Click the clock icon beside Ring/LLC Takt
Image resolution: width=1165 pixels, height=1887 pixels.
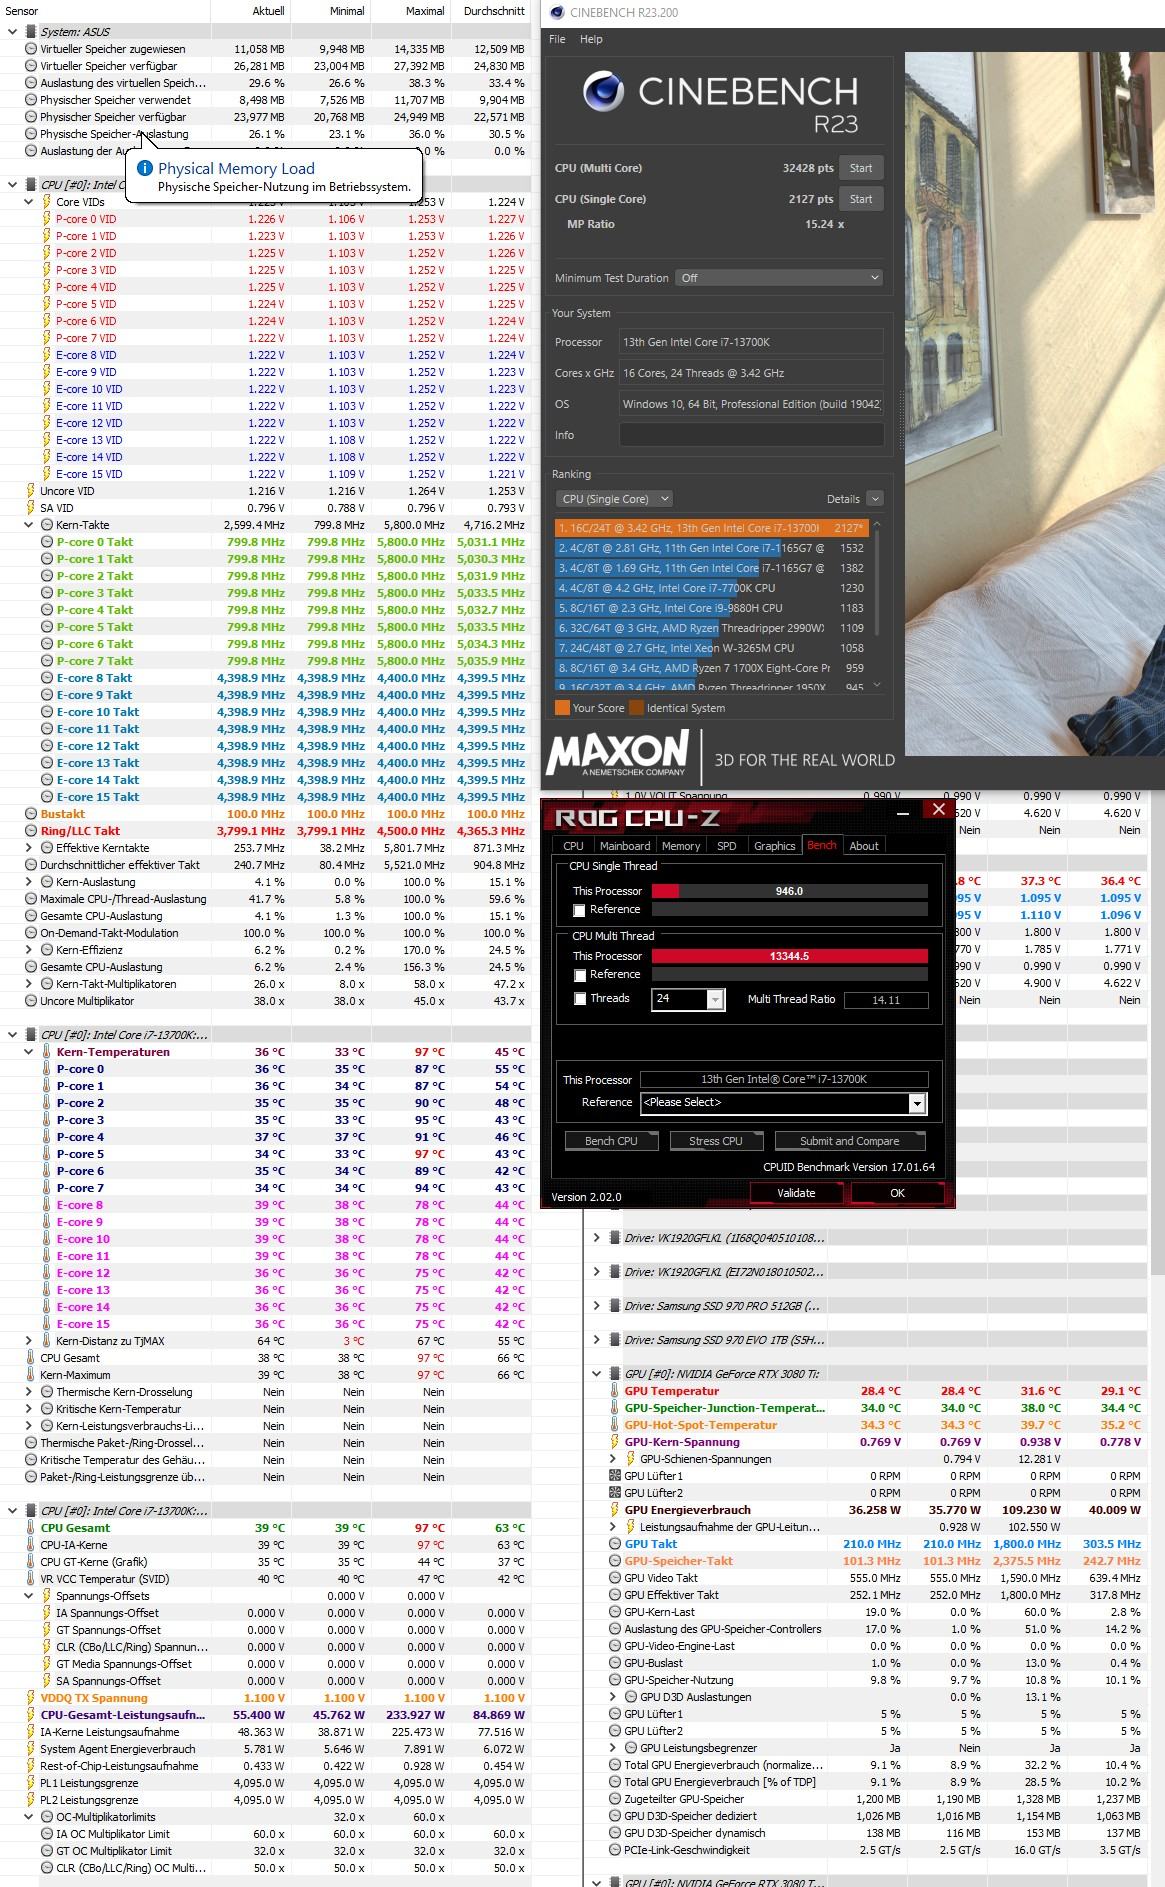pyautogui.click(x=31, y=831)
